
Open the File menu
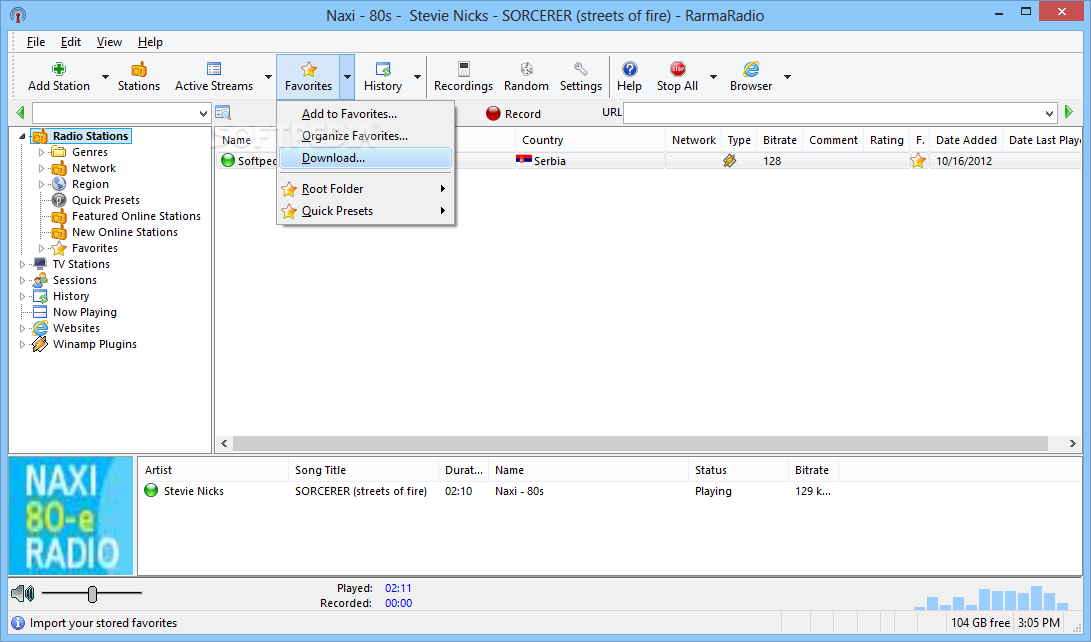[x=35, y=42]
